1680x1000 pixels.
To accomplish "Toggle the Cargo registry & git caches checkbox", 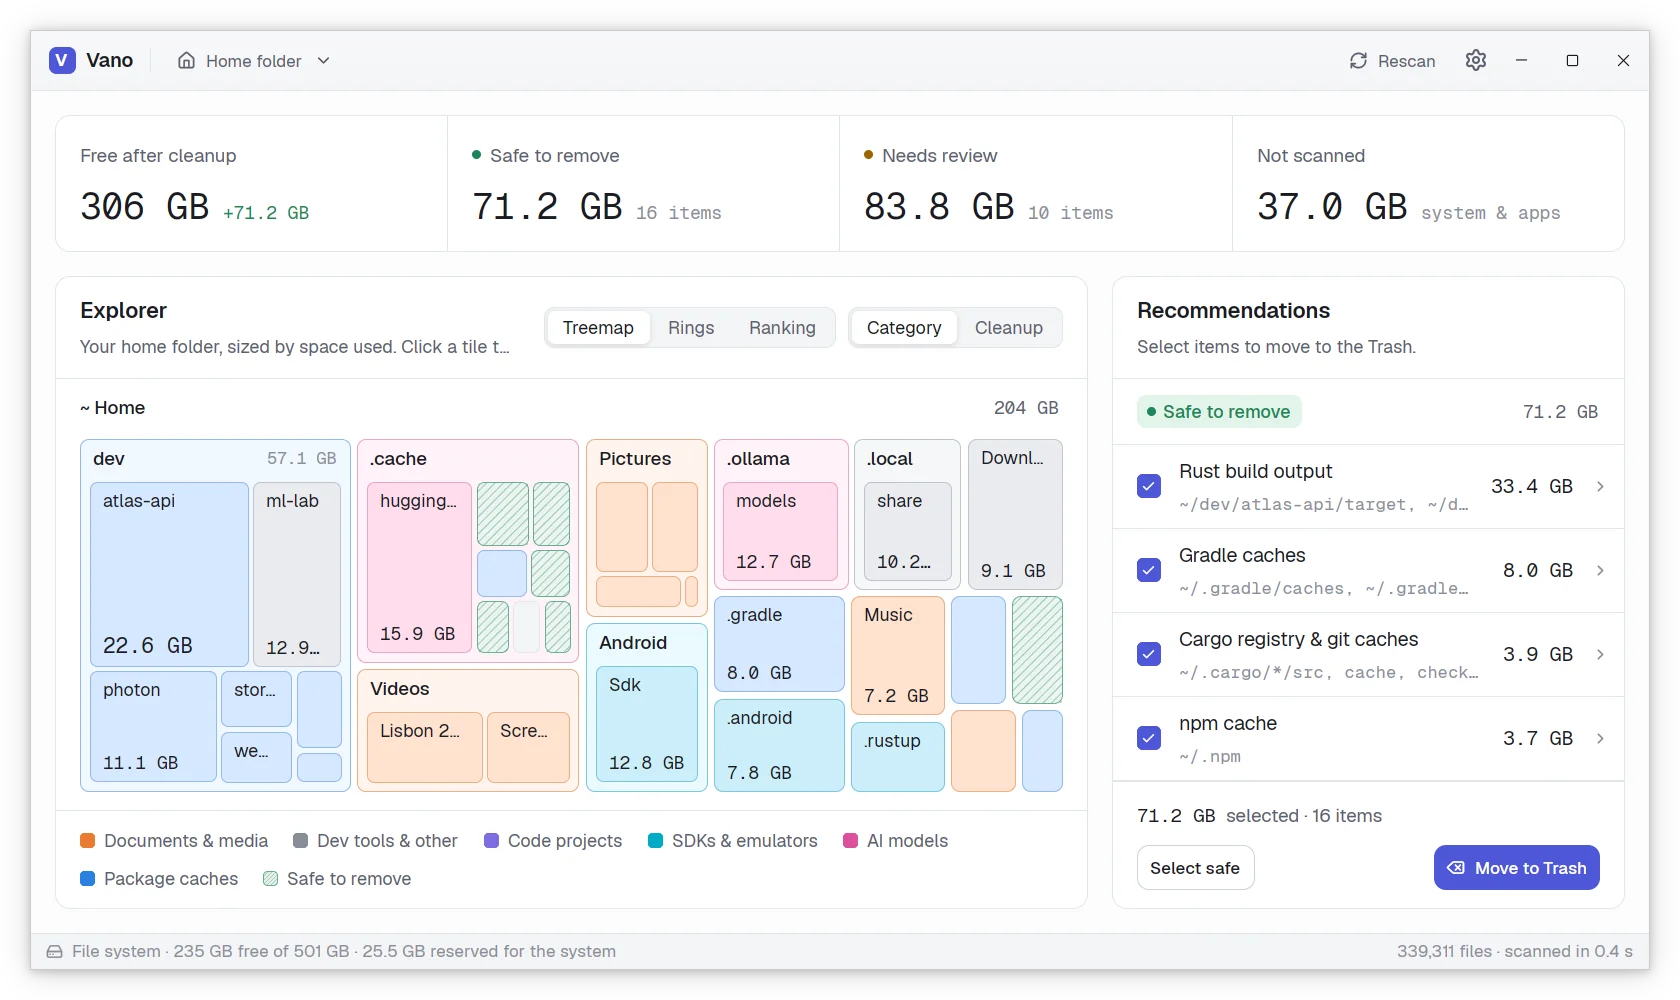I will 1149,654.
